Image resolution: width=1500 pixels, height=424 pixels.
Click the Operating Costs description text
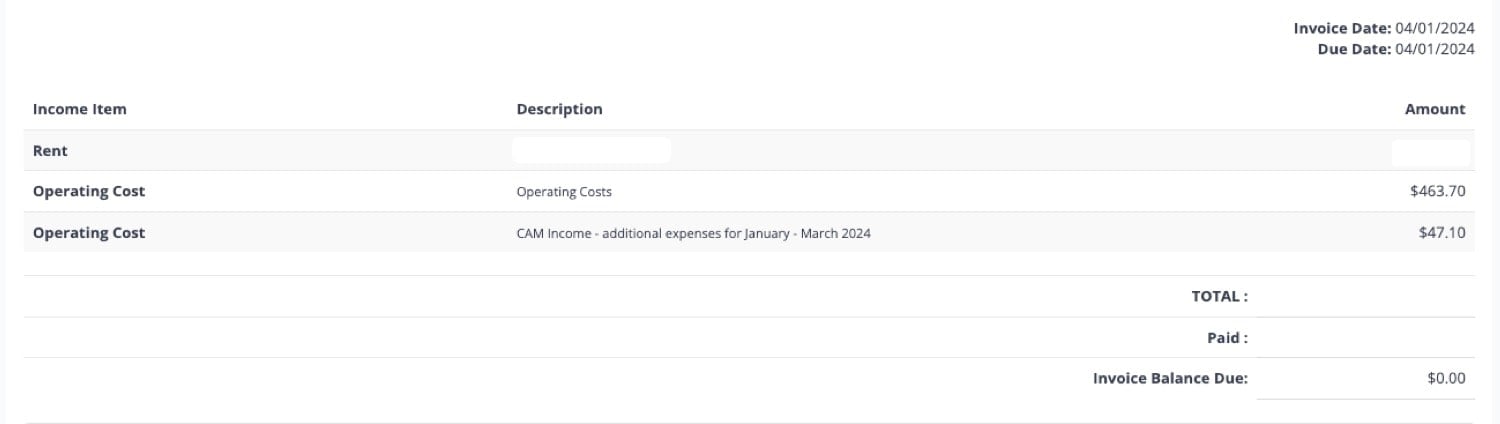(x=564, y=192)
